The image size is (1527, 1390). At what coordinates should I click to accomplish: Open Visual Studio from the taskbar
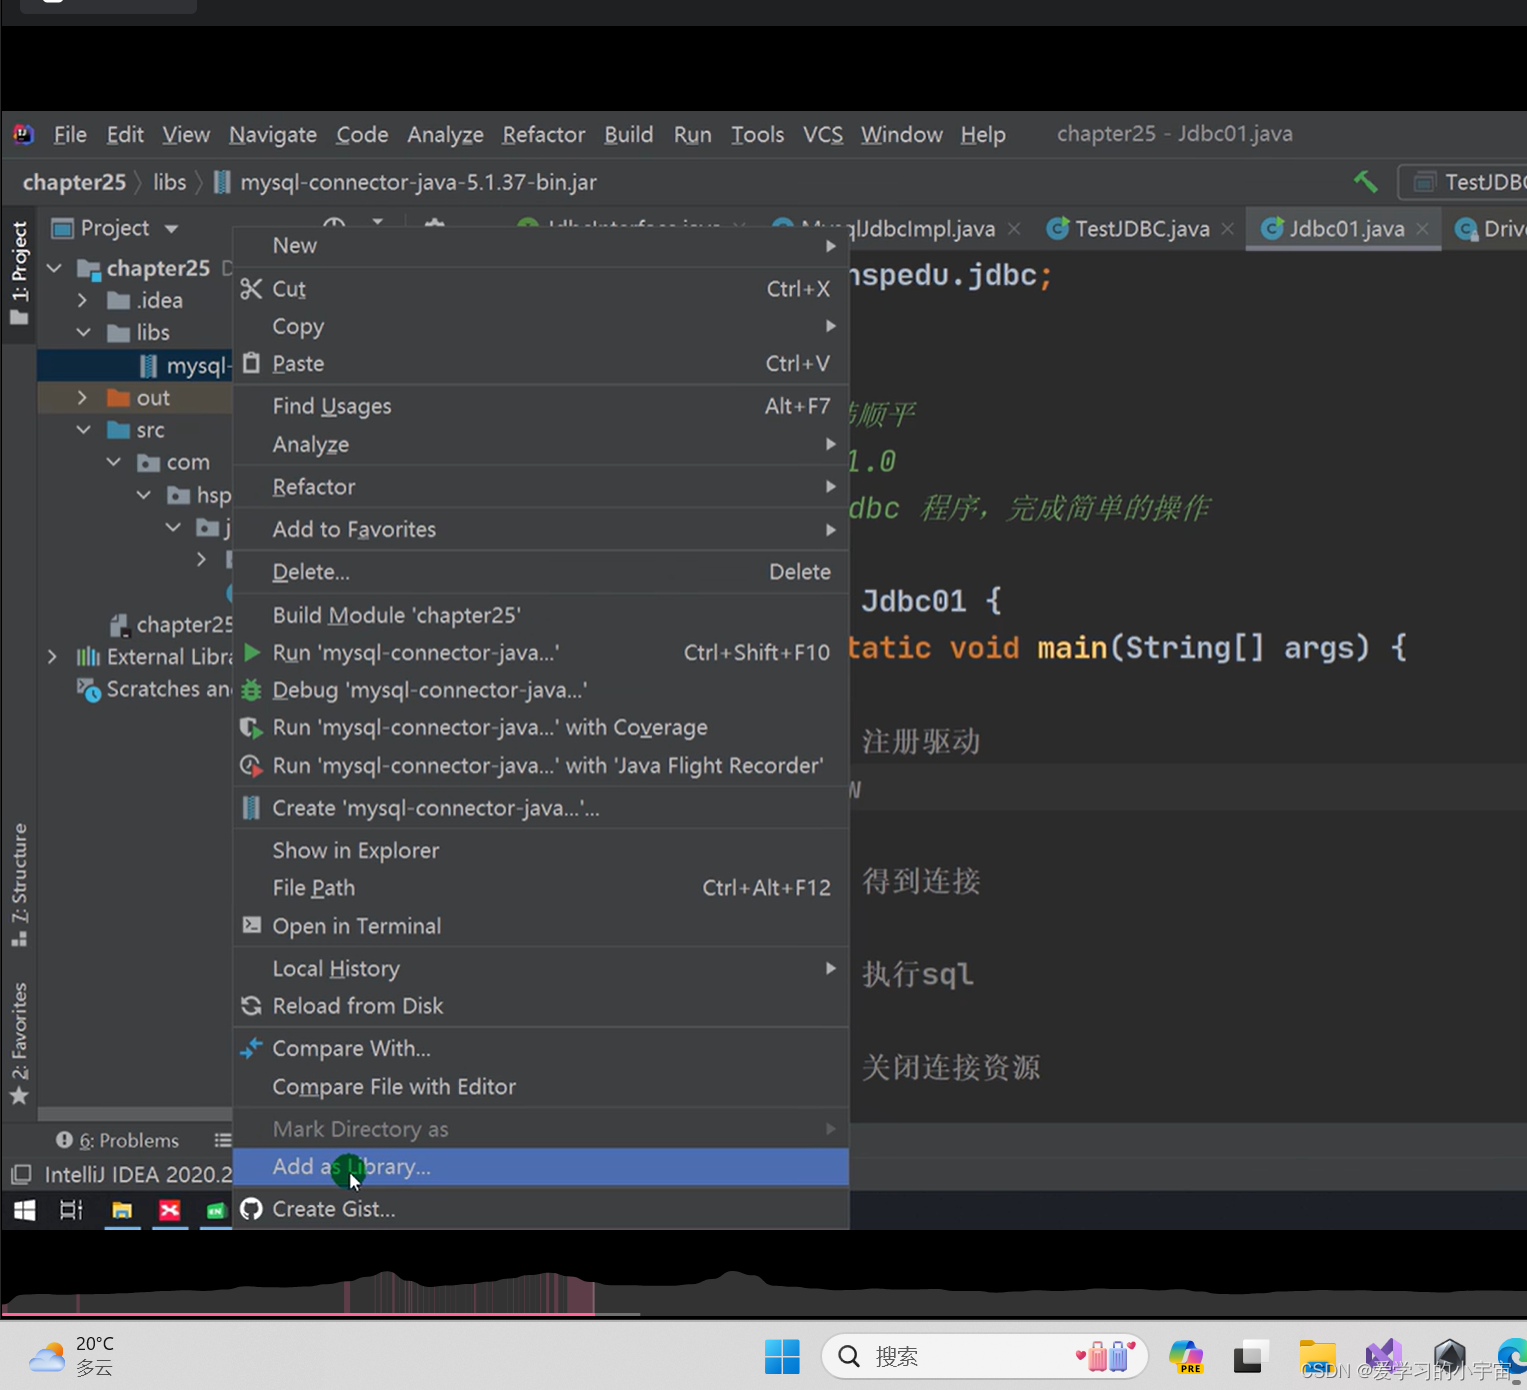tap(1384, 1357)
